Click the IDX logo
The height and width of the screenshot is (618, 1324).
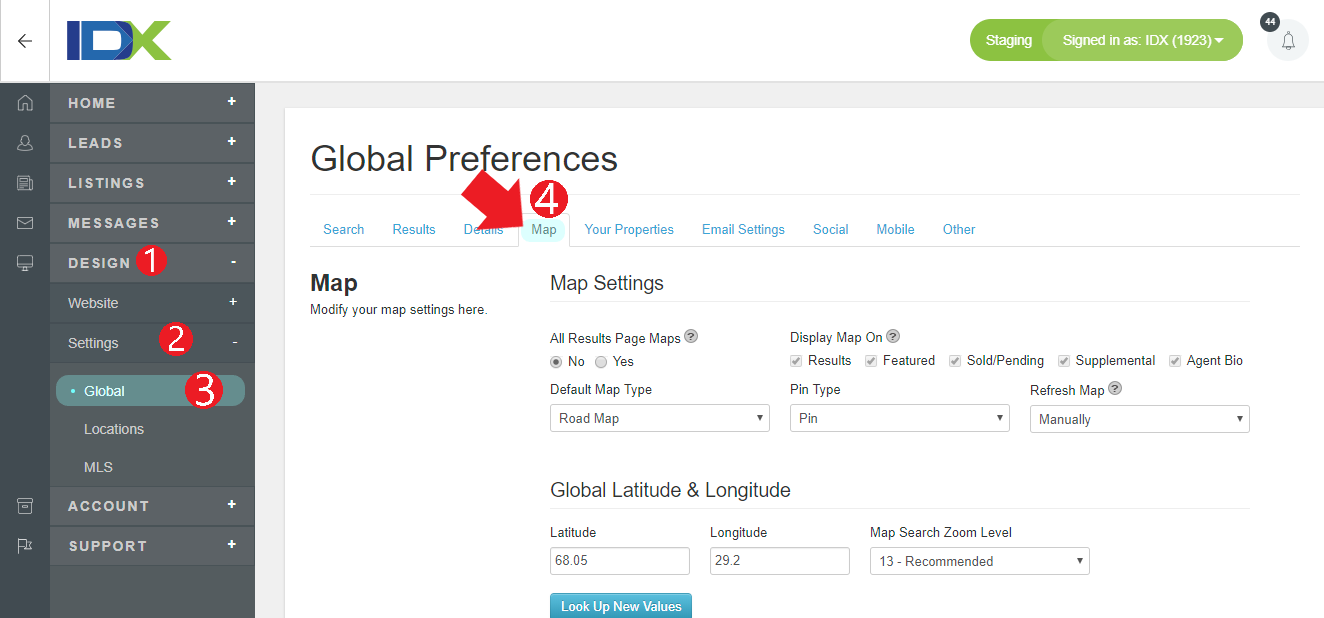pyautogui.click(x=119, y=41)
